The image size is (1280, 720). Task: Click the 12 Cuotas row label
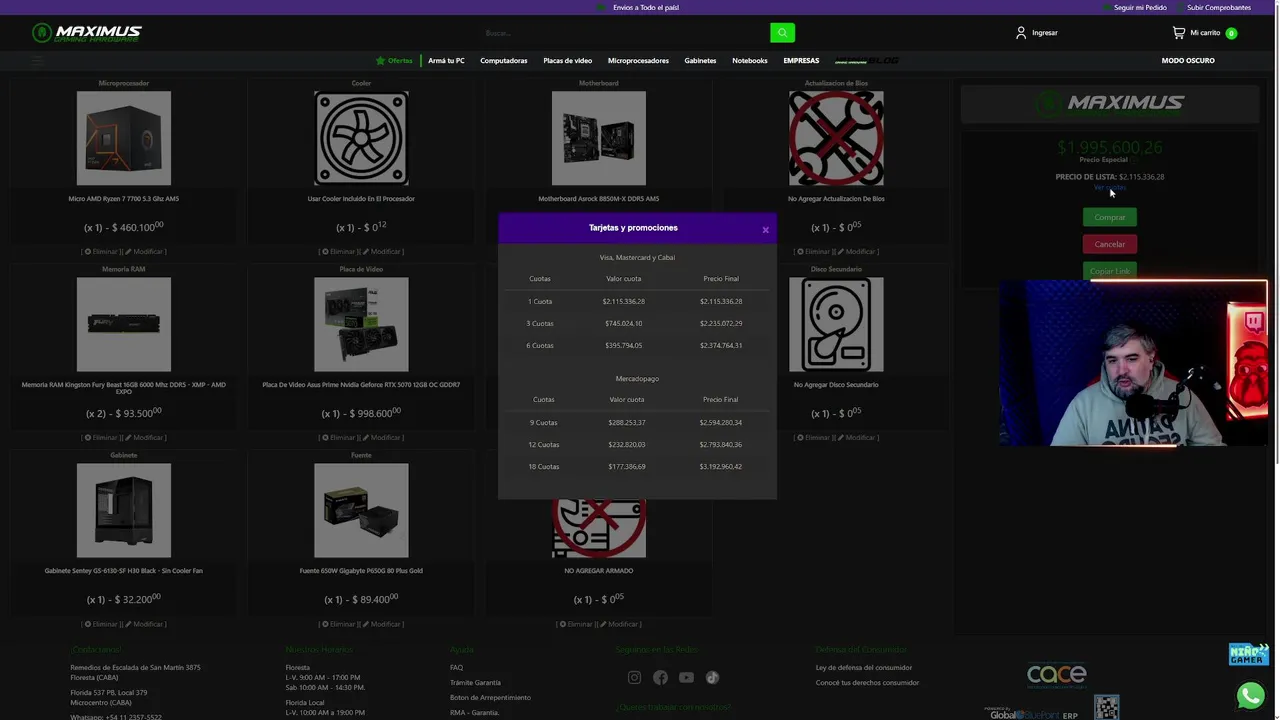[x=544, y=445]
